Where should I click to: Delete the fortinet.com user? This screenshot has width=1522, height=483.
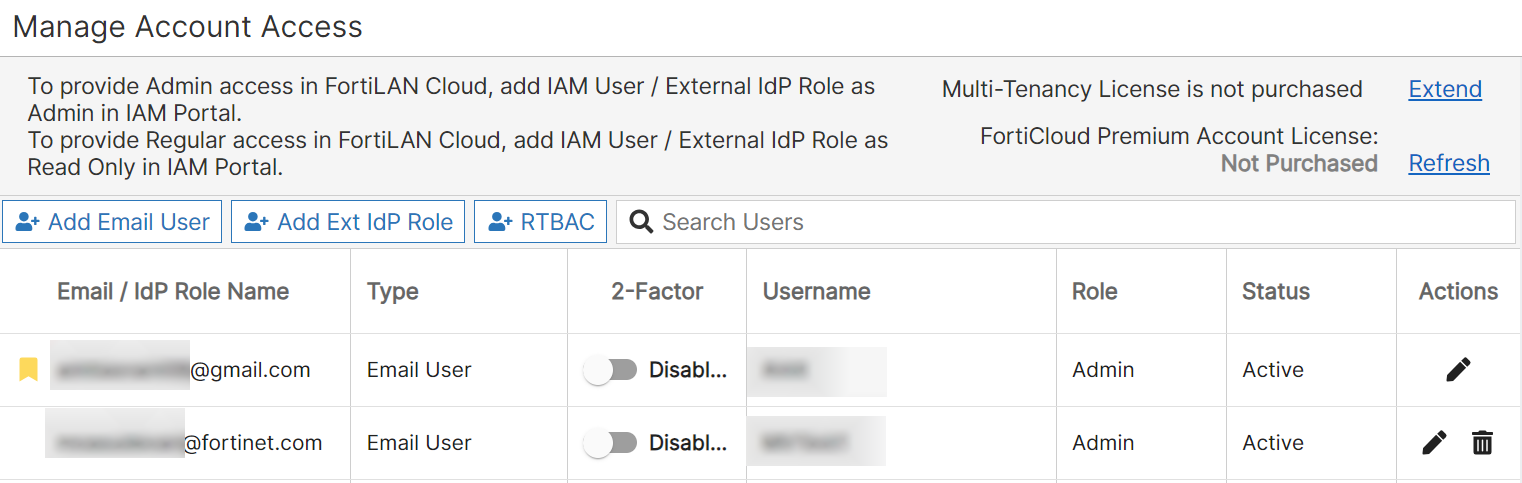(1482, 443)
